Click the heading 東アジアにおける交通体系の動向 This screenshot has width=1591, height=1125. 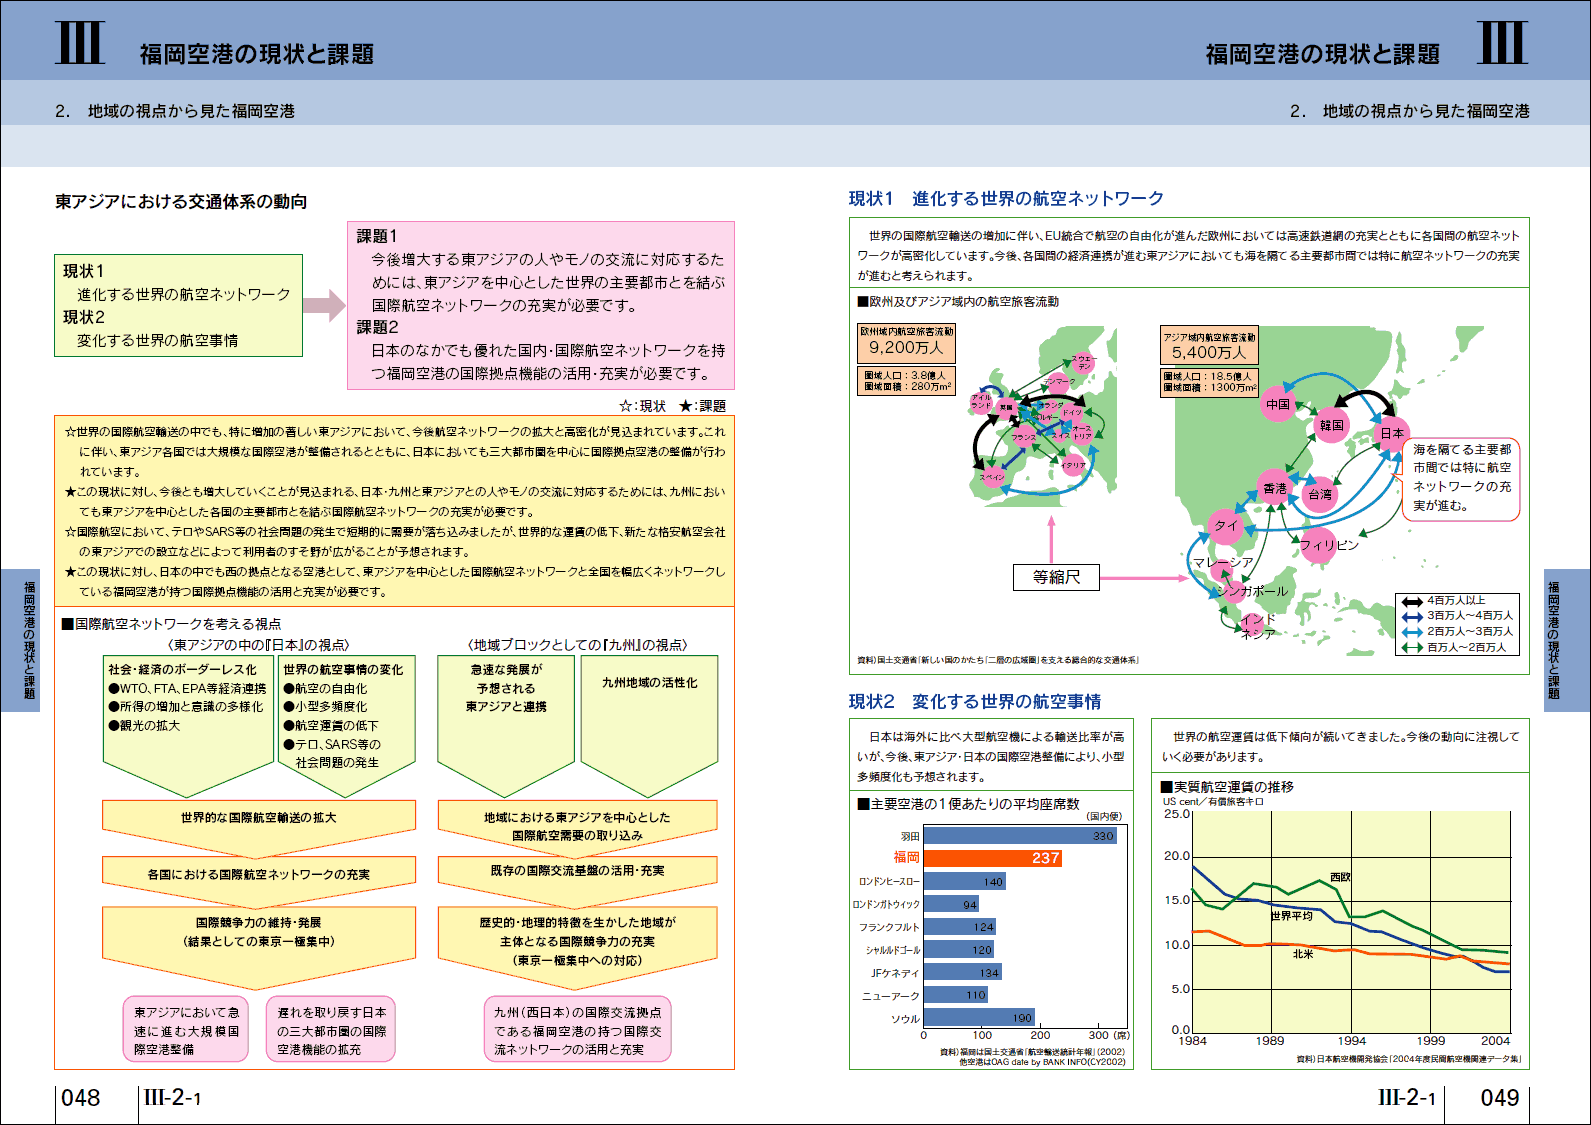181,202
